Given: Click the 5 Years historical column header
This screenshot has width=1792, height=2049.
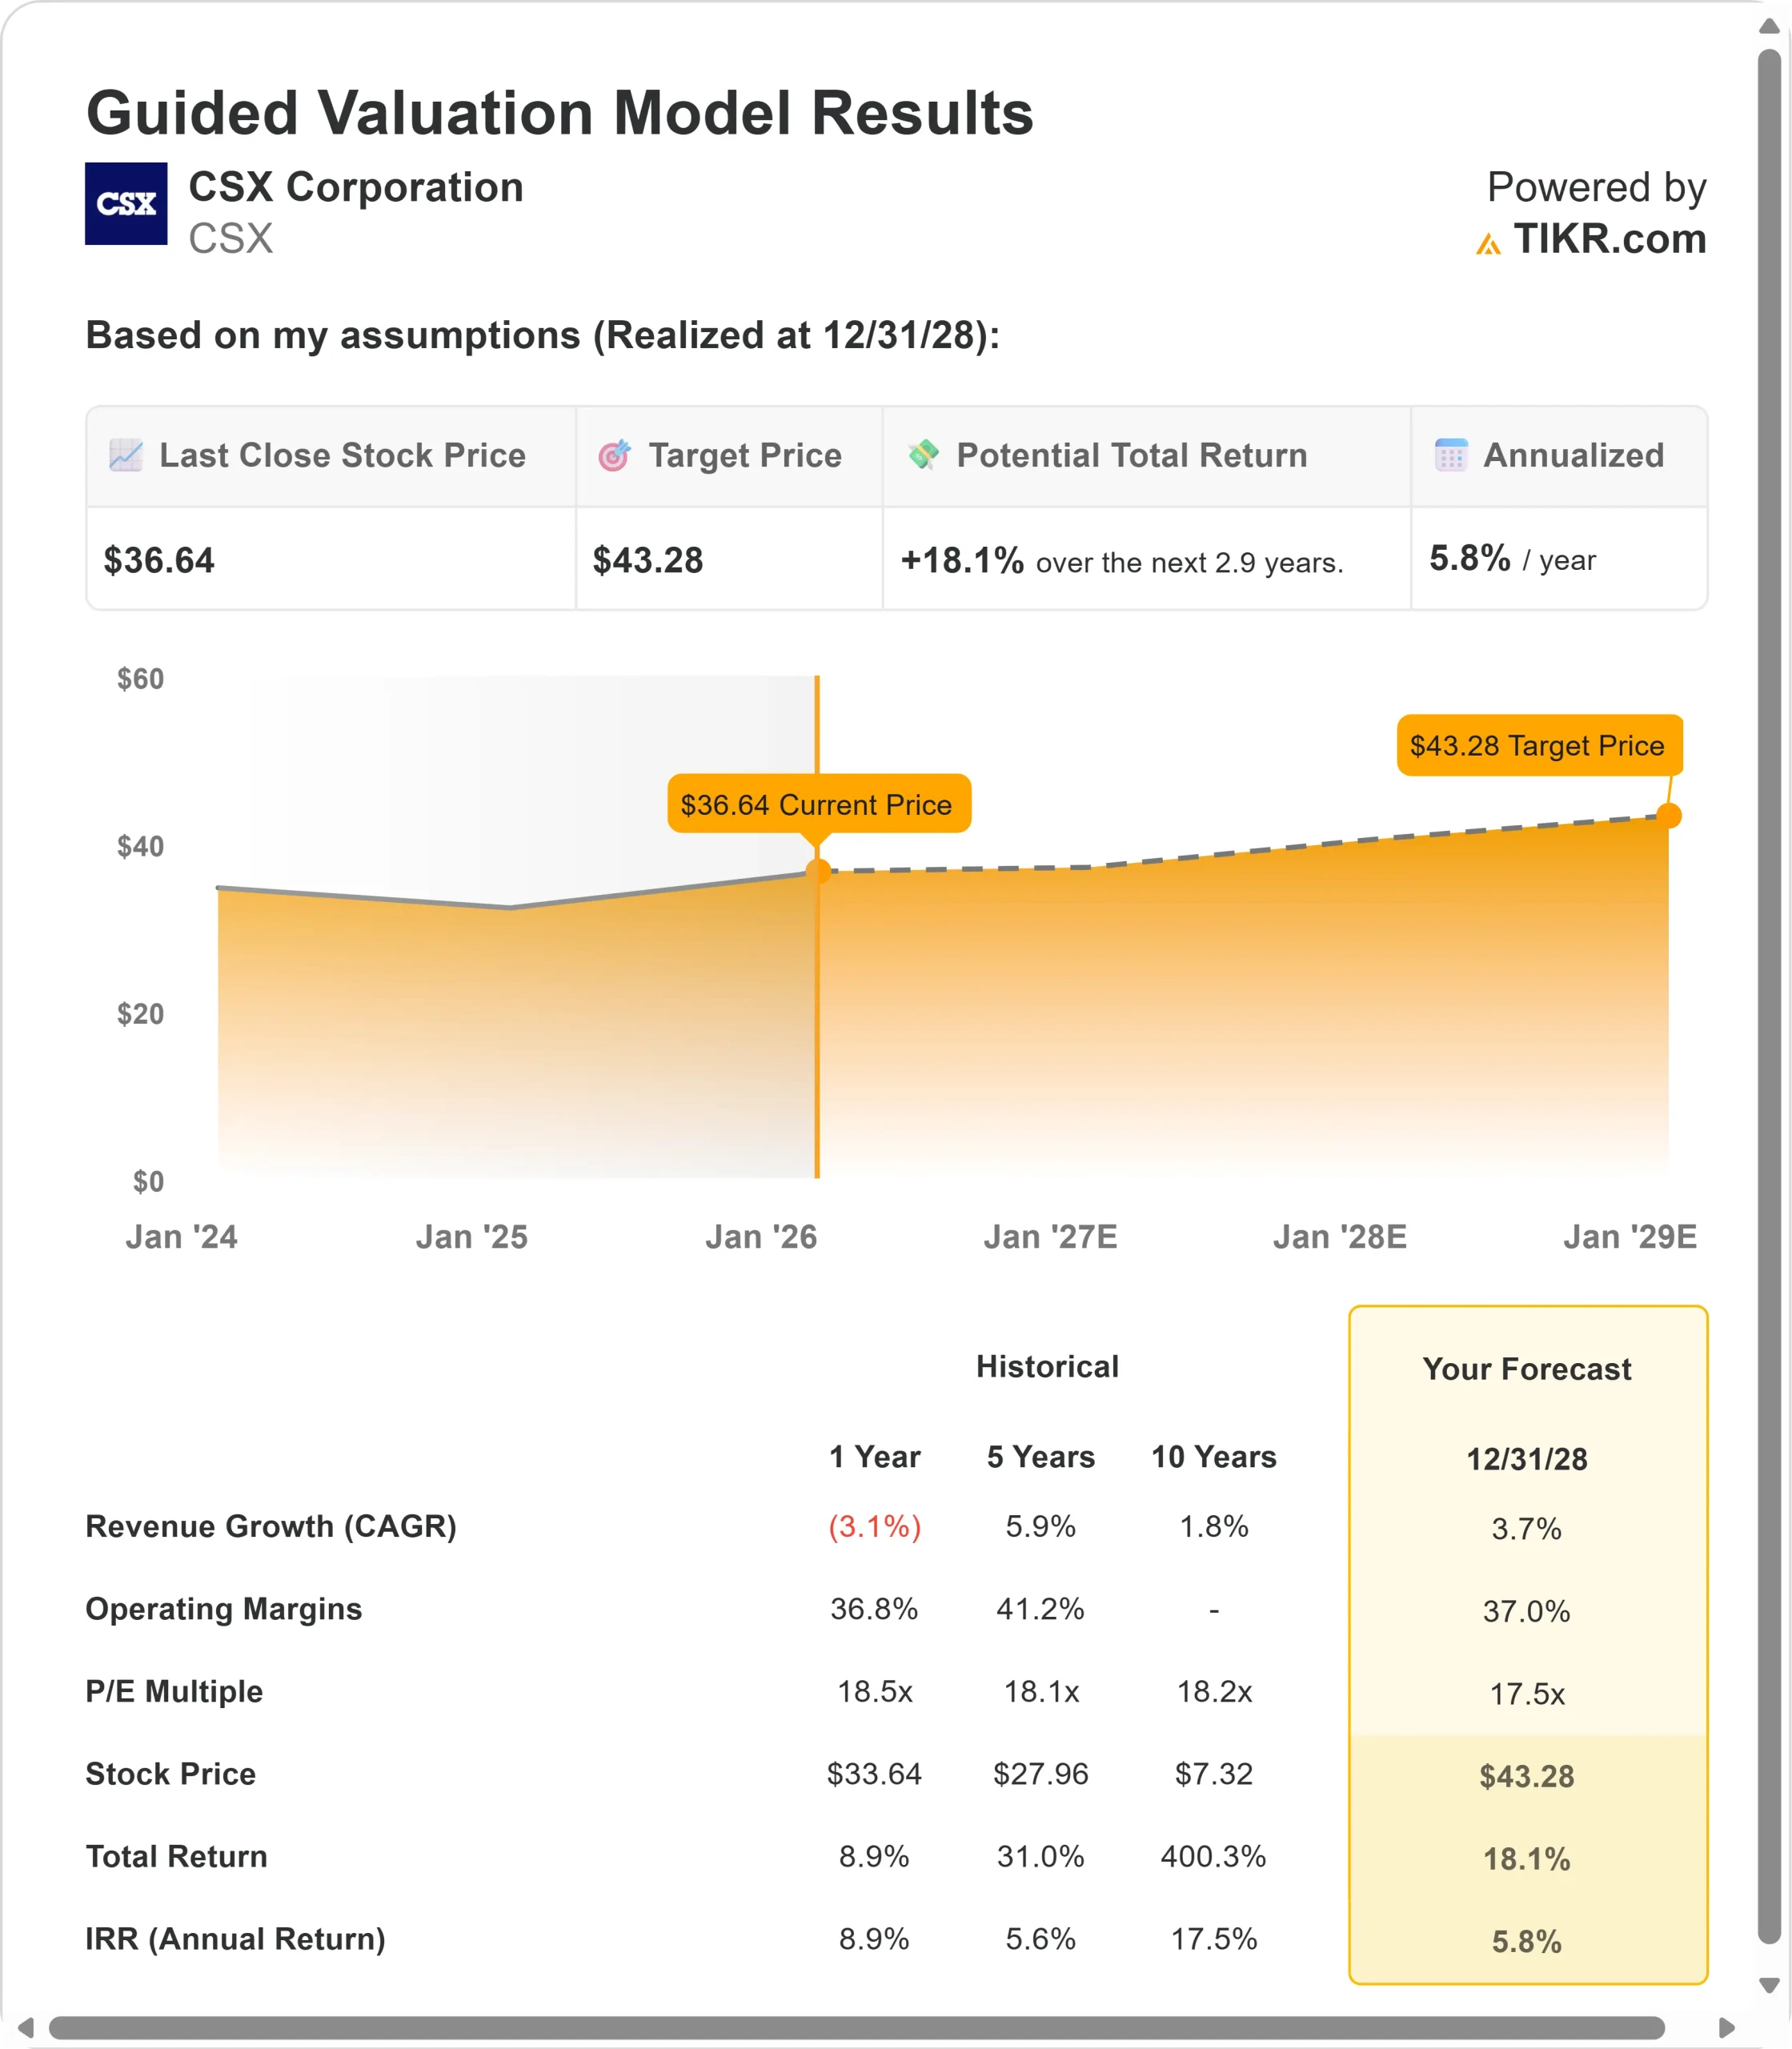Looking at the screenshot, I should point(1040,1456).
